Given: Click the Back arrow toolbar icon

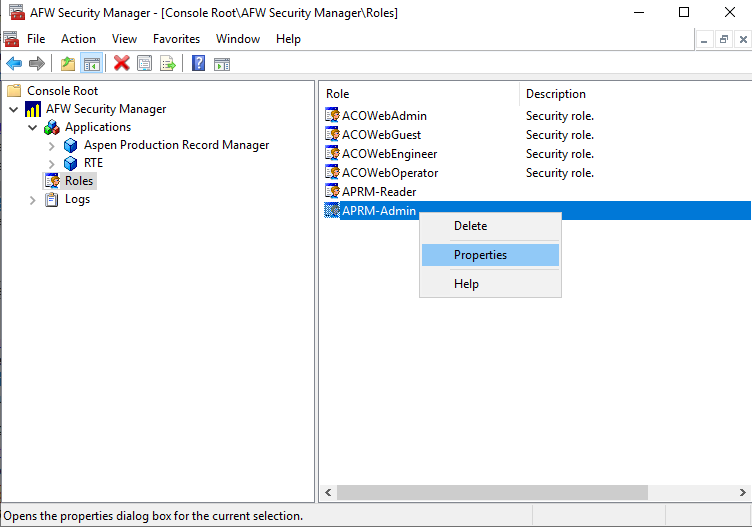Looking at the screenshot, I should click(x=14, y=64).
